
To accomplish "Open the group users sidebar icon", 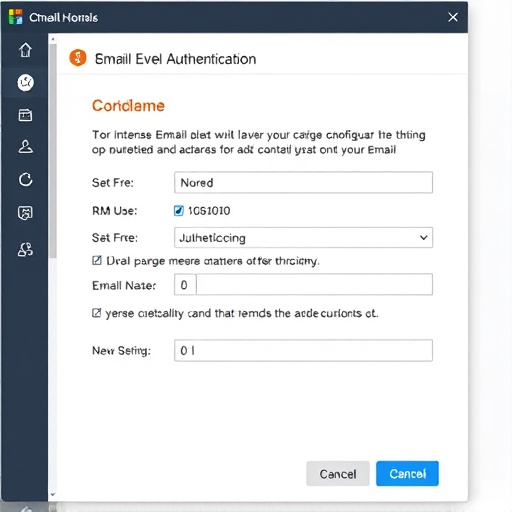I will 25,249.
